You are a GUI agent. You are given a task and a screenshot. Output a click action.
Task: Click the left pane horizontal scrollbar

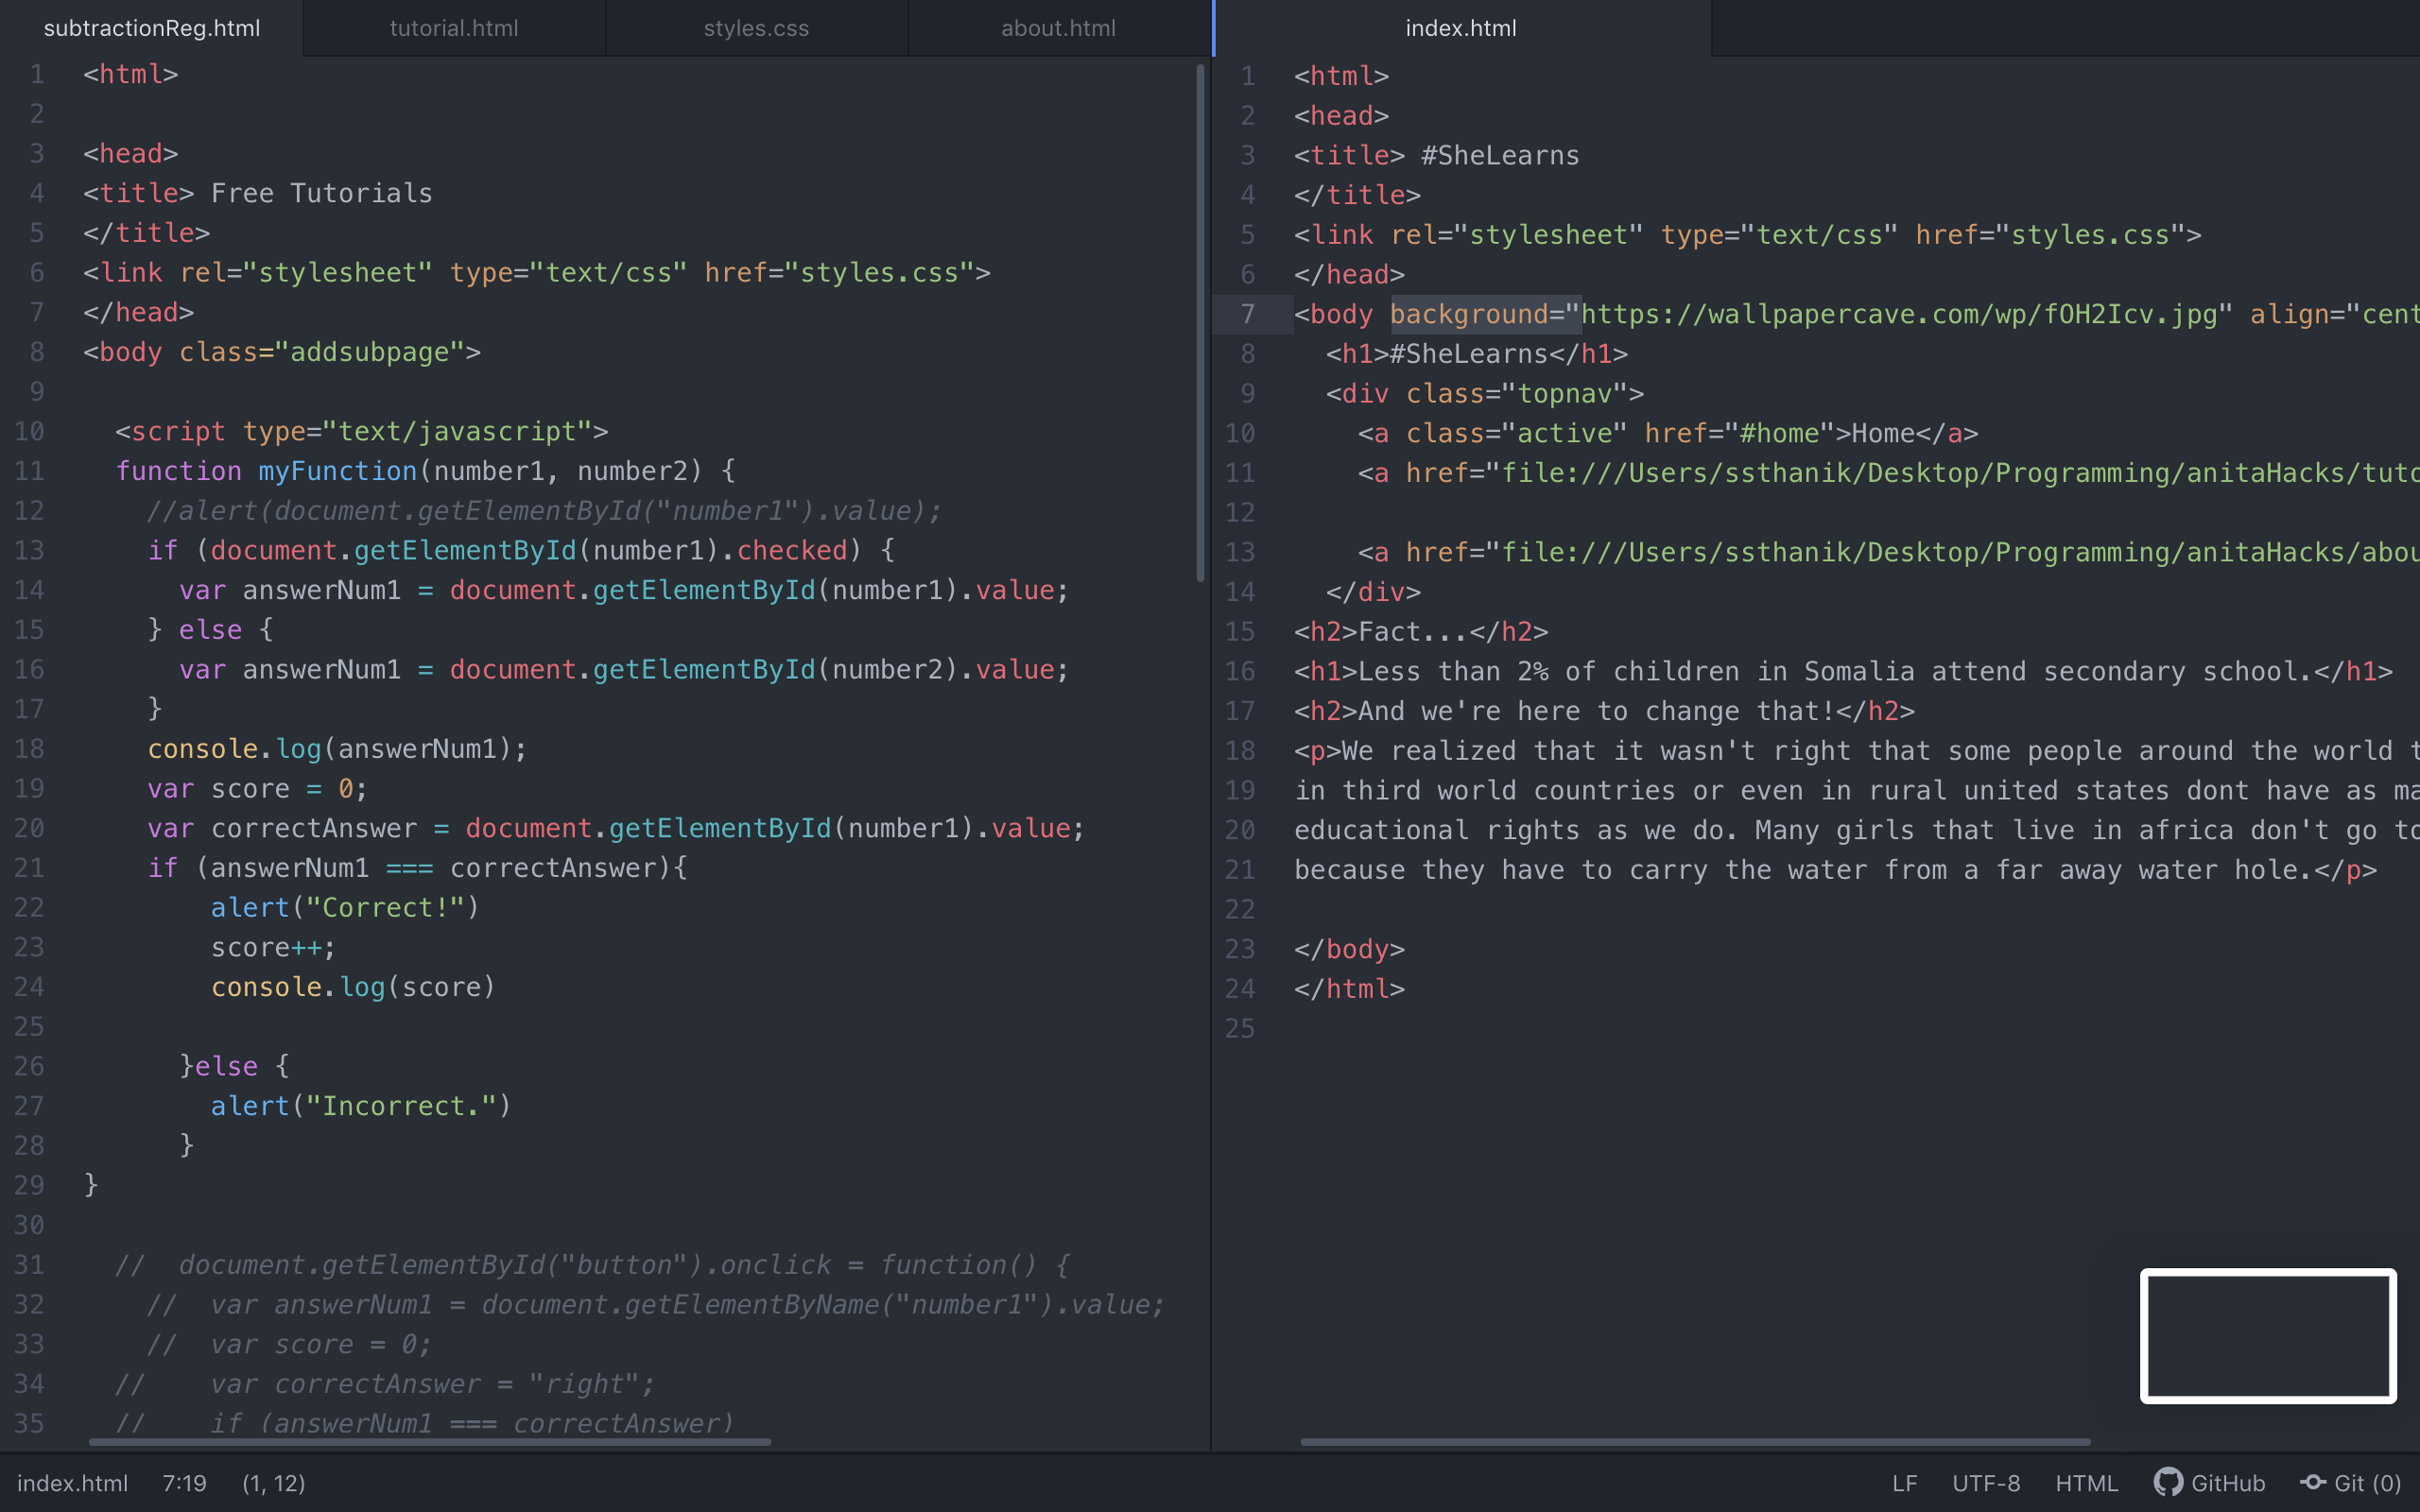430,1442
